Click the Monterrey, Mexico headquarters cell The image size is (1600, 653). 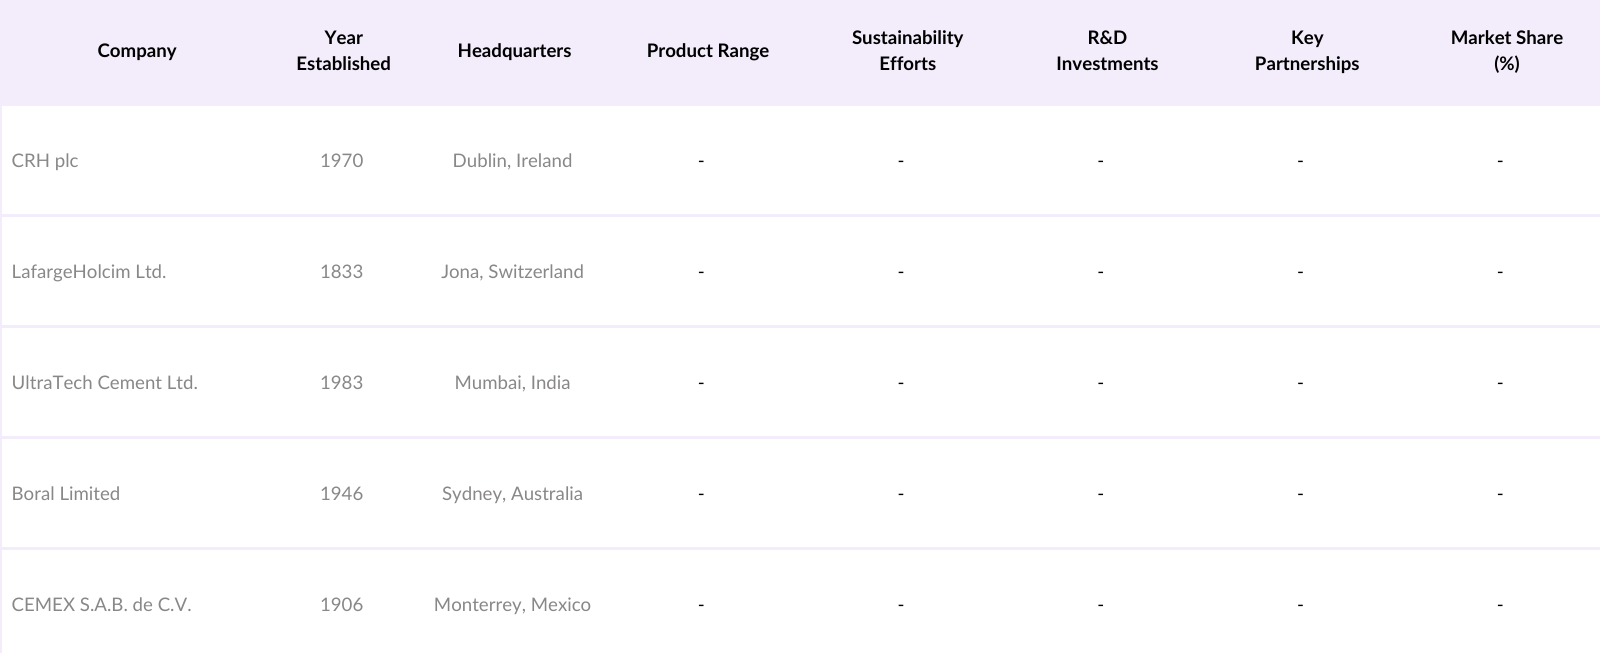pyautogui.click(x=512, y=605)
